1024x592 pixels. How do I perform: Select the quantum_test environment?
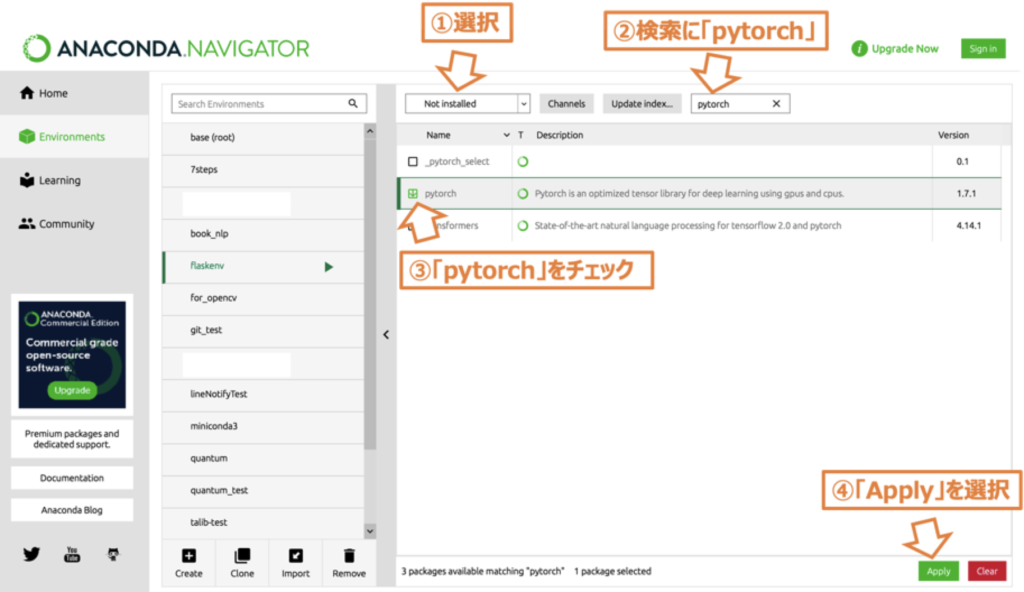point(263,490)
